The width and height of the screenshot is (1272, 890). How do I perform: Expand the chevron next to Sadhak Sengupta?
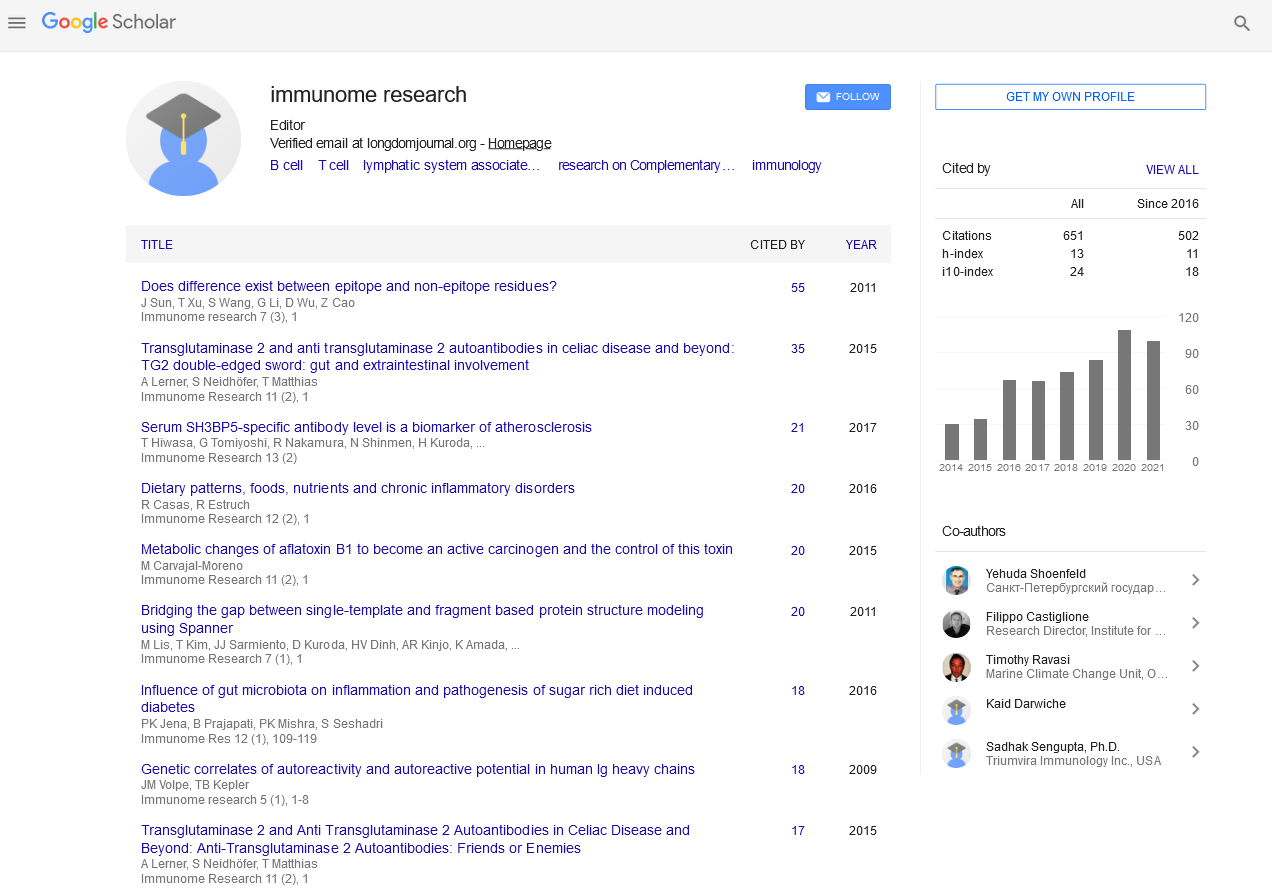tap(1195, 752)
